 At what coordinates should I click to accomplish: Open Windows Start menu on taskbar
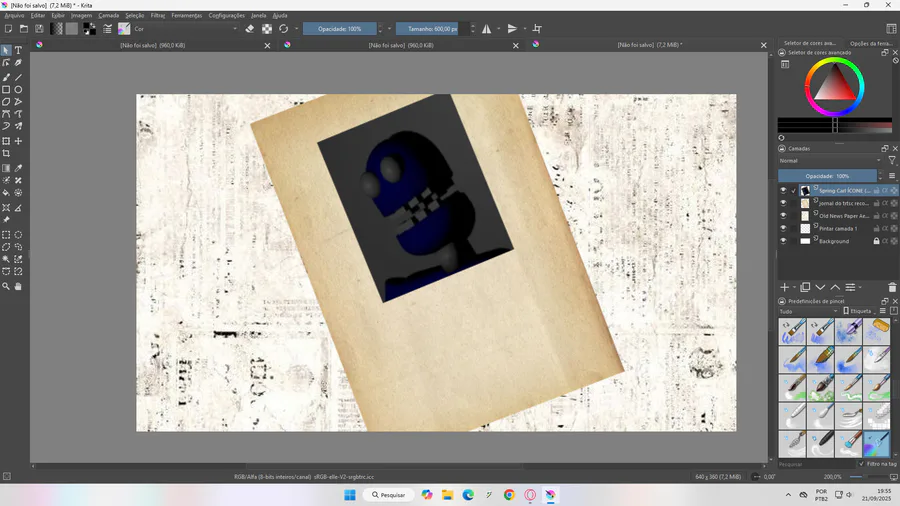[x=350, y=495]
